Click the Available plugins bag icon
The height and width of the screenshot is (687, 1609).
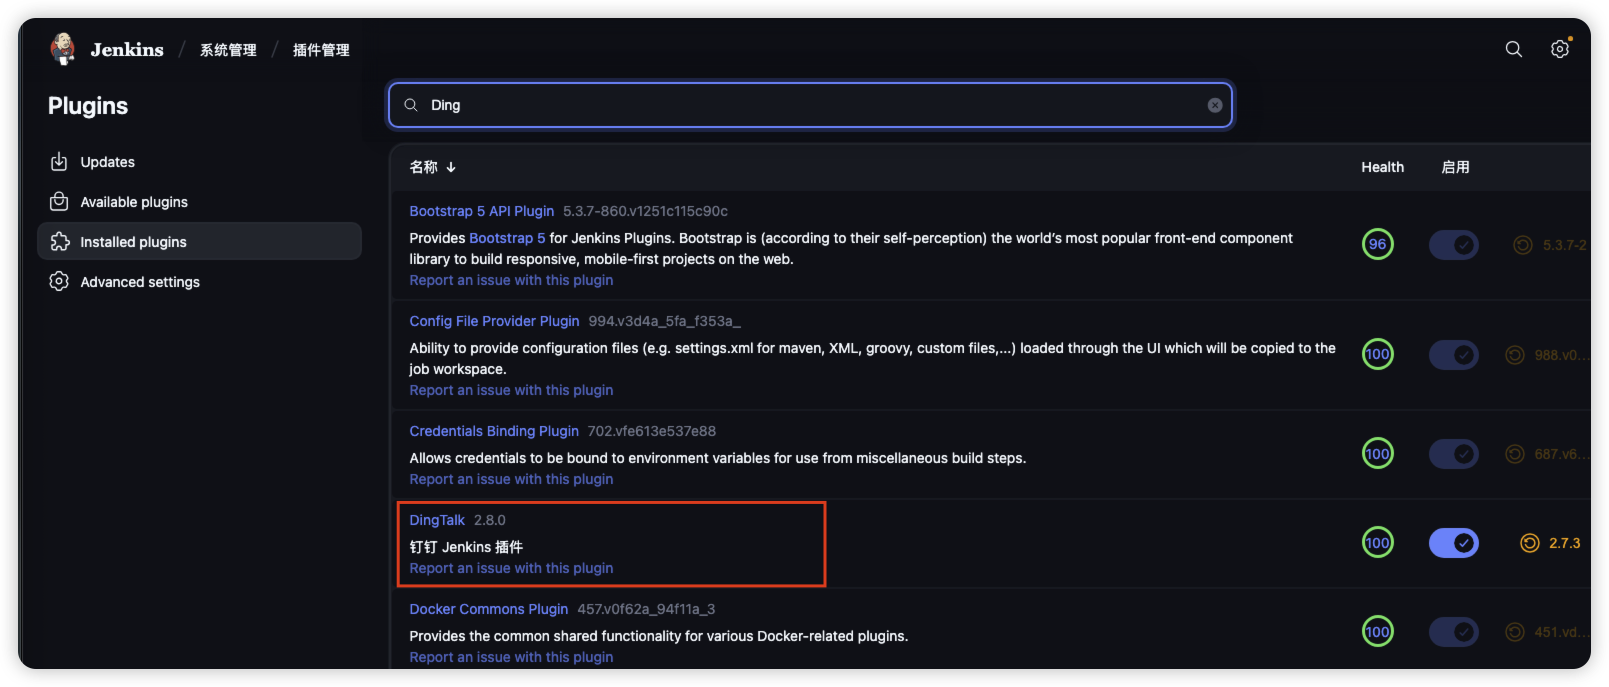[x=59, y=202]
